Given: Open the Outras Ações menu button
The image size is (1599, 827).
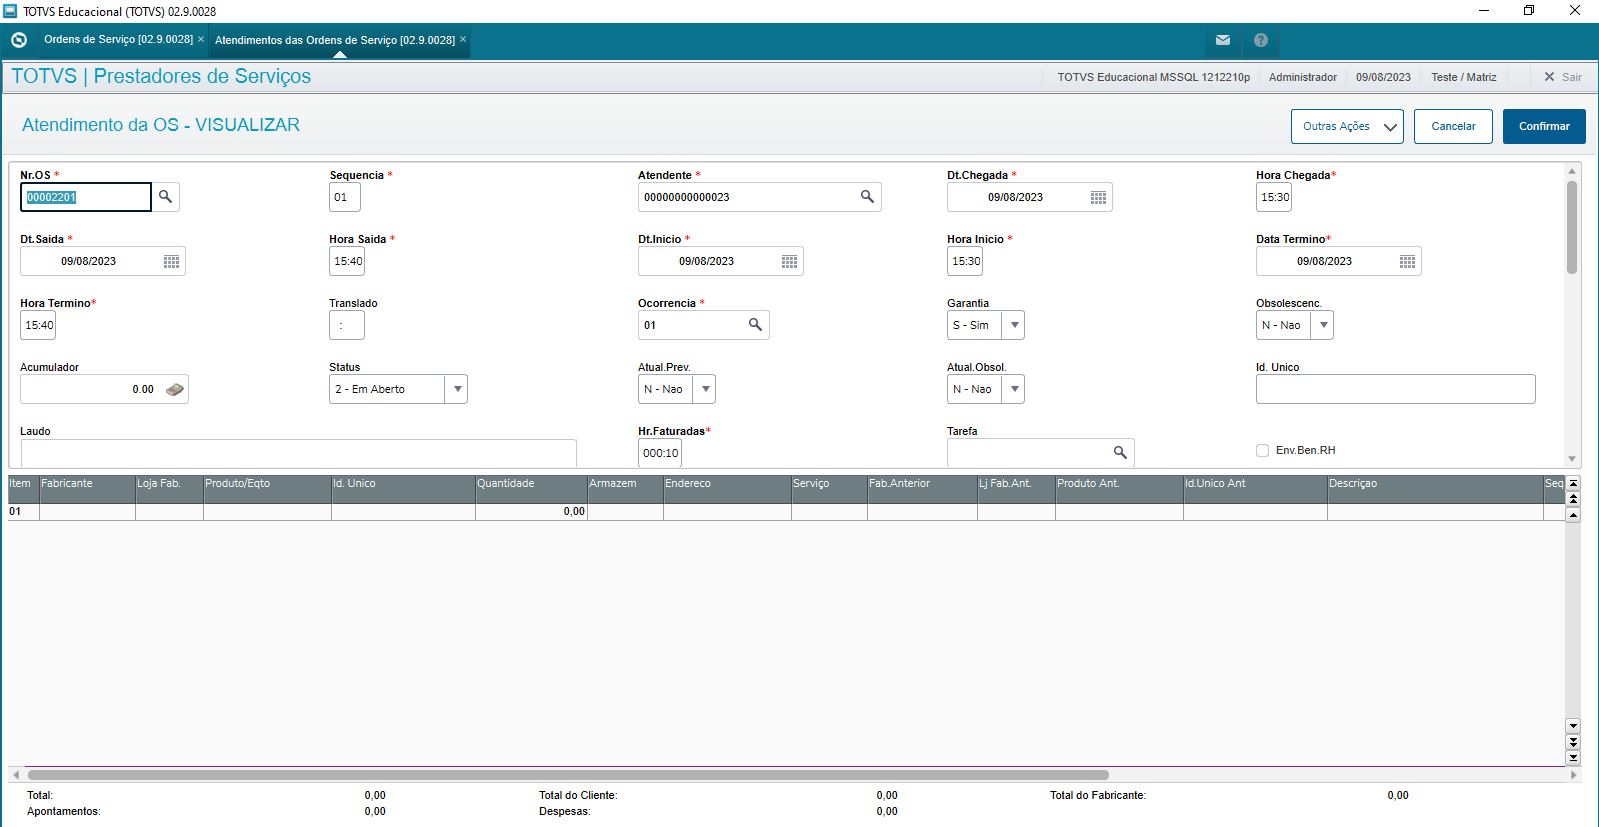Looking at the screenshot, I should [1347, 127].
